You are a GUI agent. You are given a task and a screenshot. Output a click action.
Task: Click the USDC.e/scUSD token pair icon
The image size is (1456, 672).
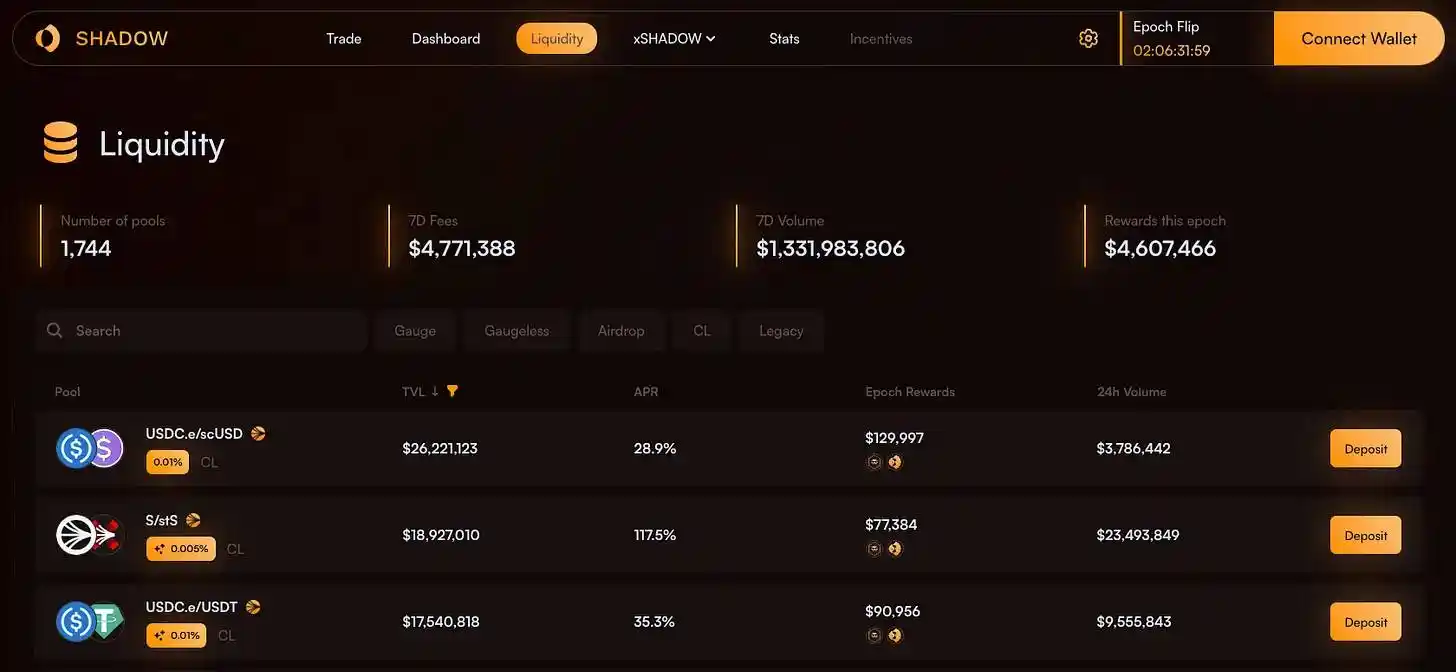pyautogui.click(x=89, y=449)
